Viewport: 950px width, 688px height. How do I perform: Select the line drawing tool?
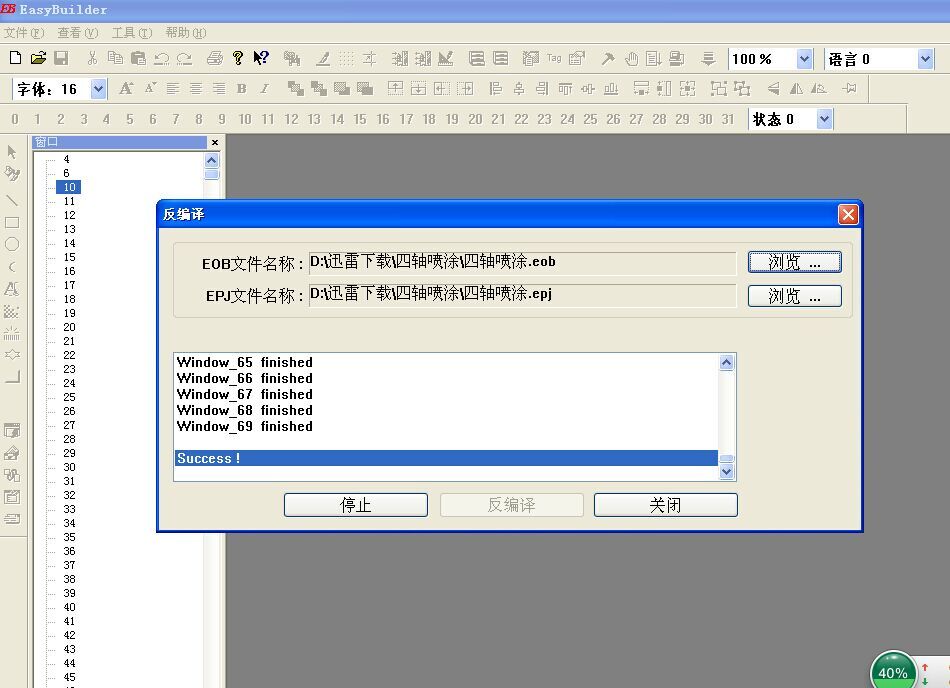pyautogui.click(x=12, y=200)
